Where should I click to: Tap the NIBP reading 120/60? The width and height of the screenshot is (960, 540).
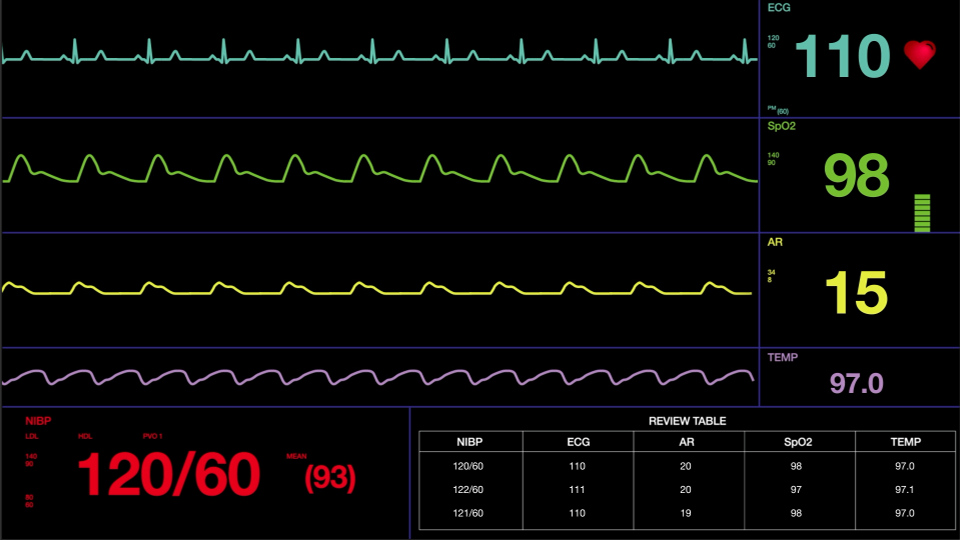coord(169,475)
